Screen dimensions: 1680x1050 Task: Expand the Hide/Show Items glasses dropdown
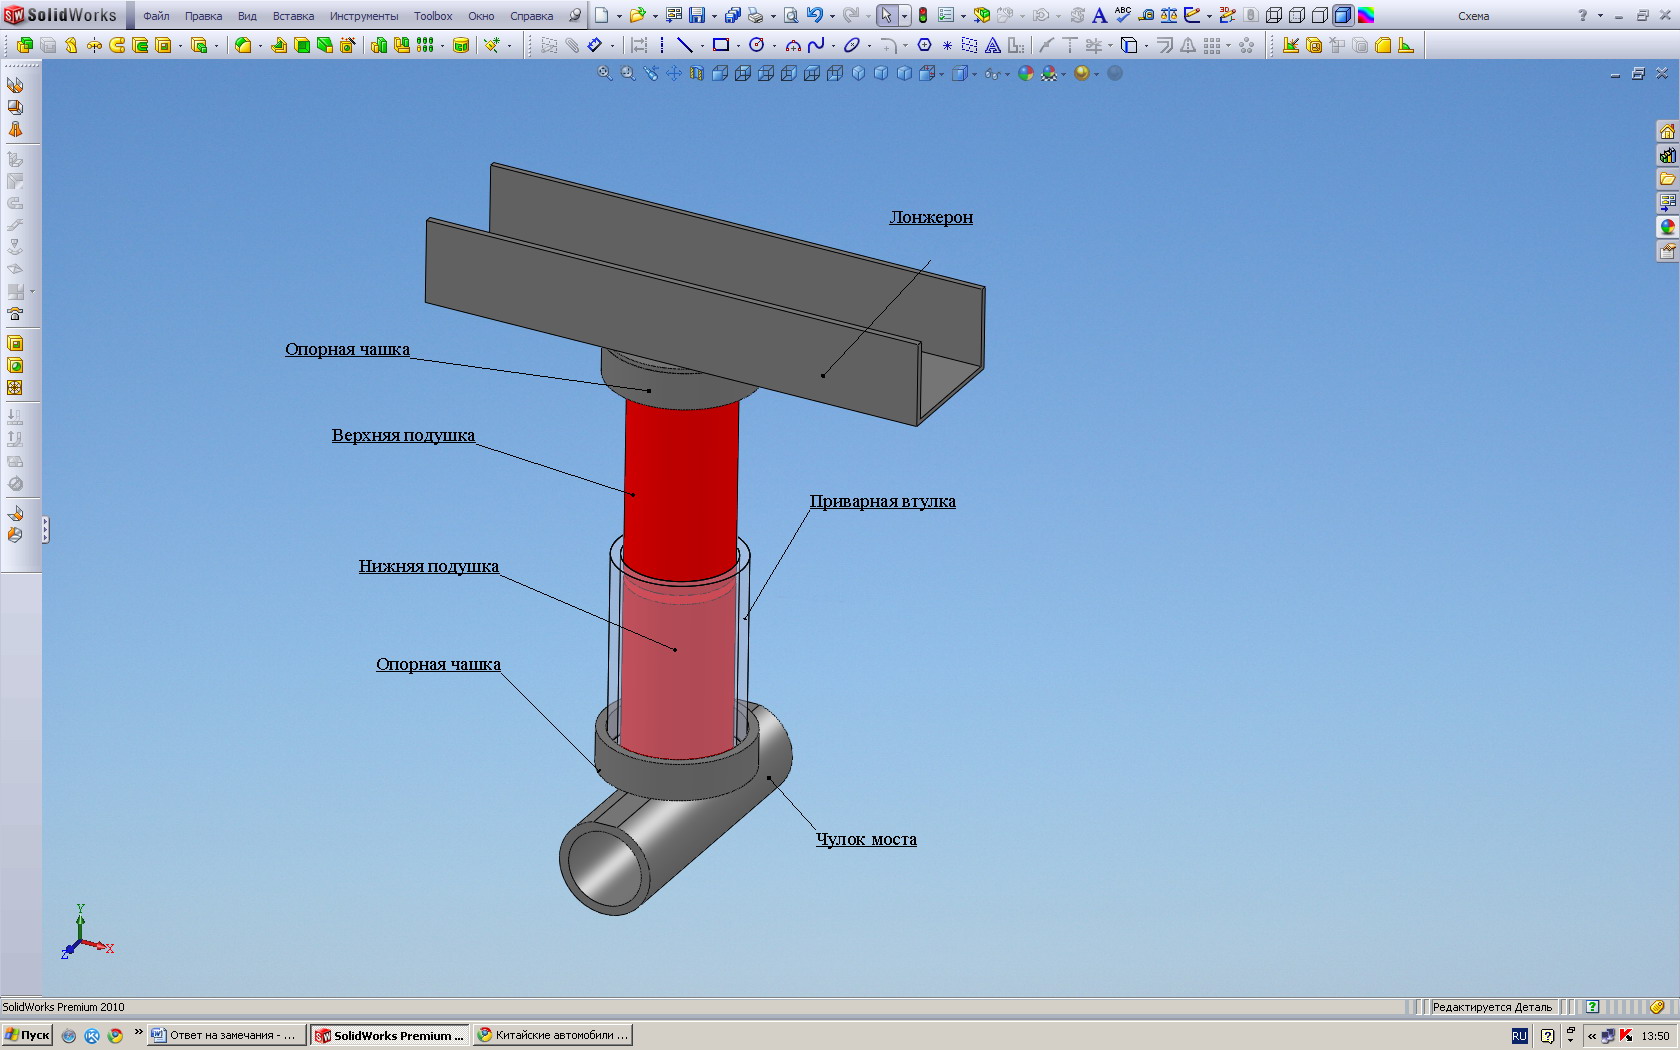pyautogui.click(x=1007, y=74)
